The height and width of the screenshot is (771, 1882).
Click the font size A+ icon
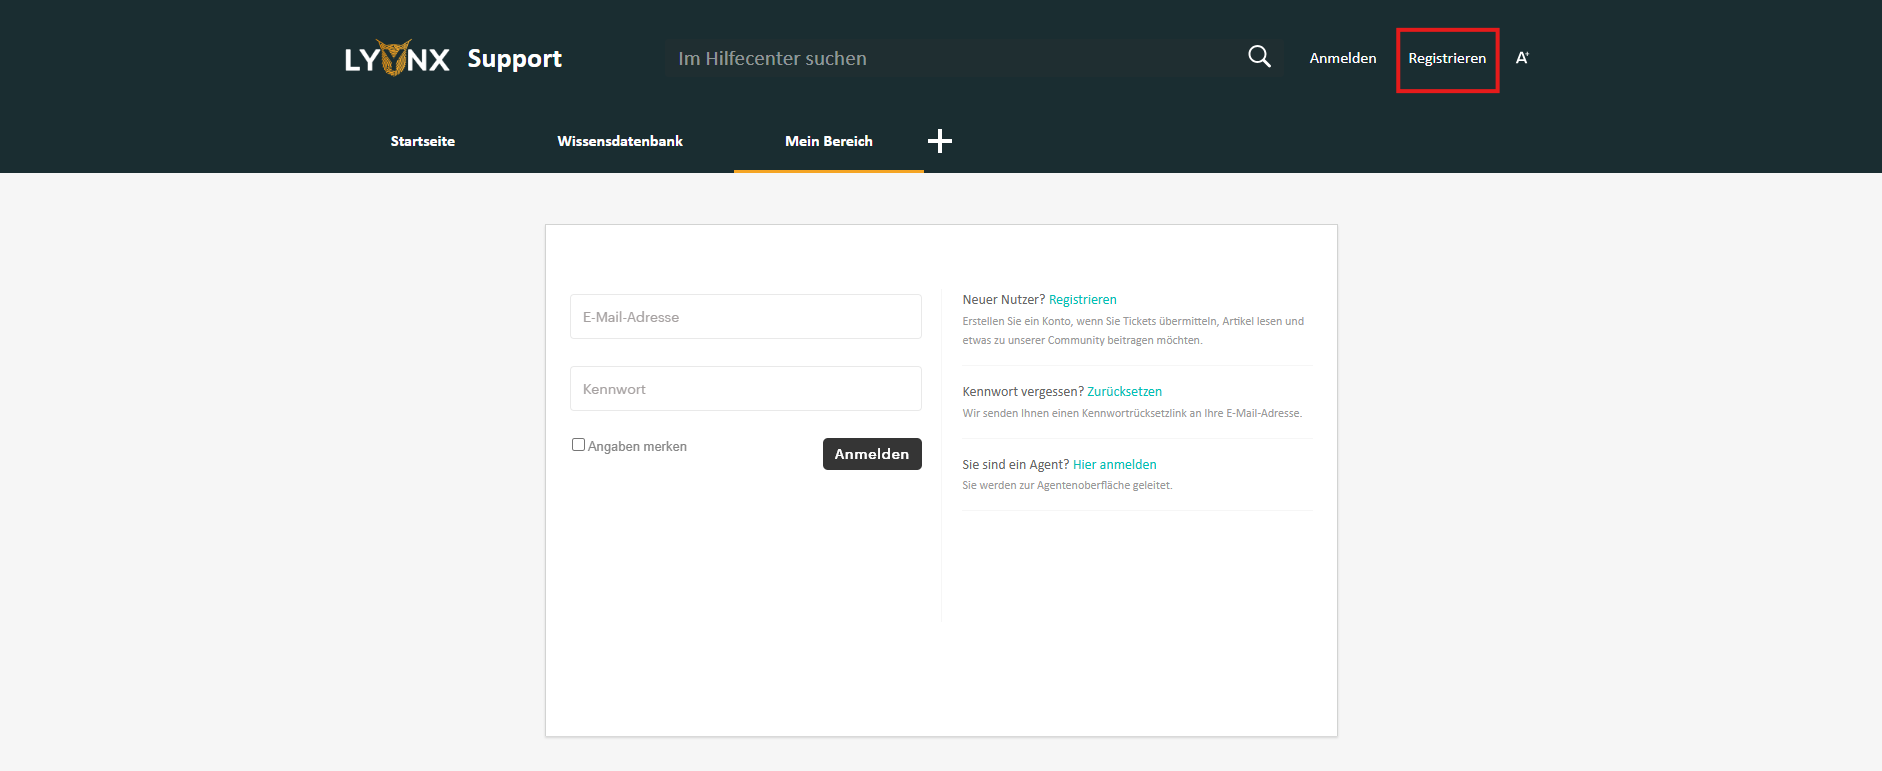[1522, 58]
